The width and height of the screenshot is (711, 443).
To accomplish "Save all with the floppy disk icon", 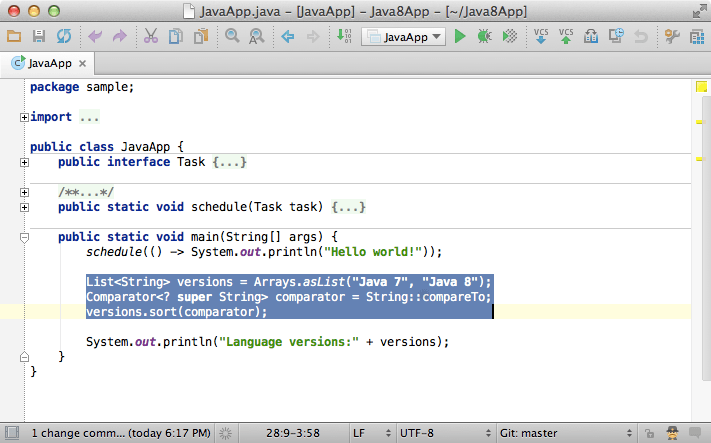I will (39, 36).
